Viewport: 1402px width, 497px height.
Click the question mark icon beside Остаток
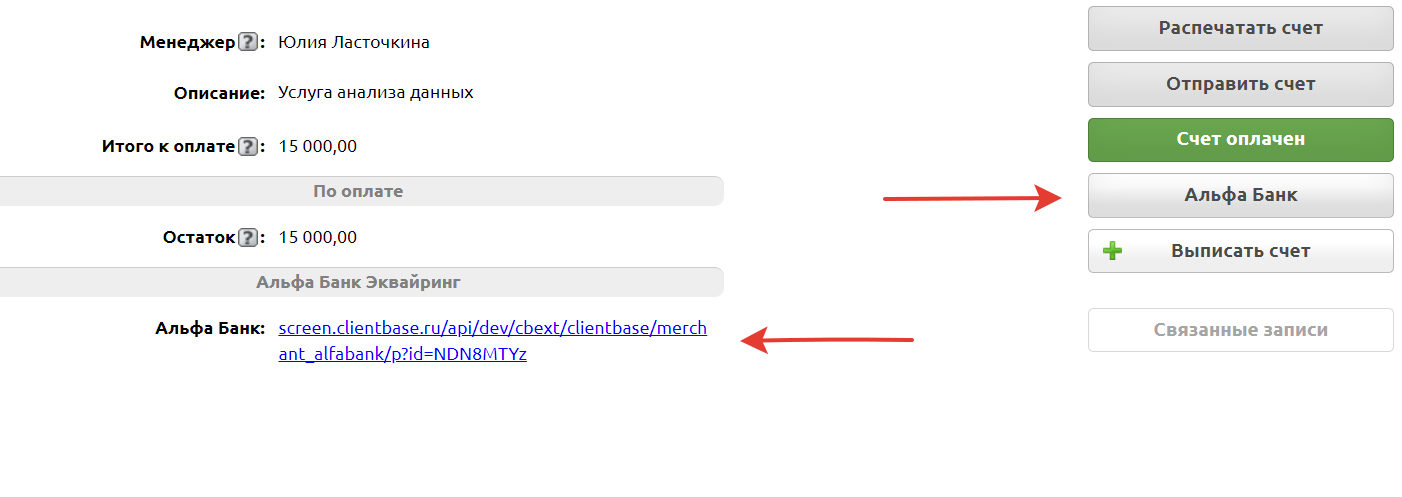point(247,238)
